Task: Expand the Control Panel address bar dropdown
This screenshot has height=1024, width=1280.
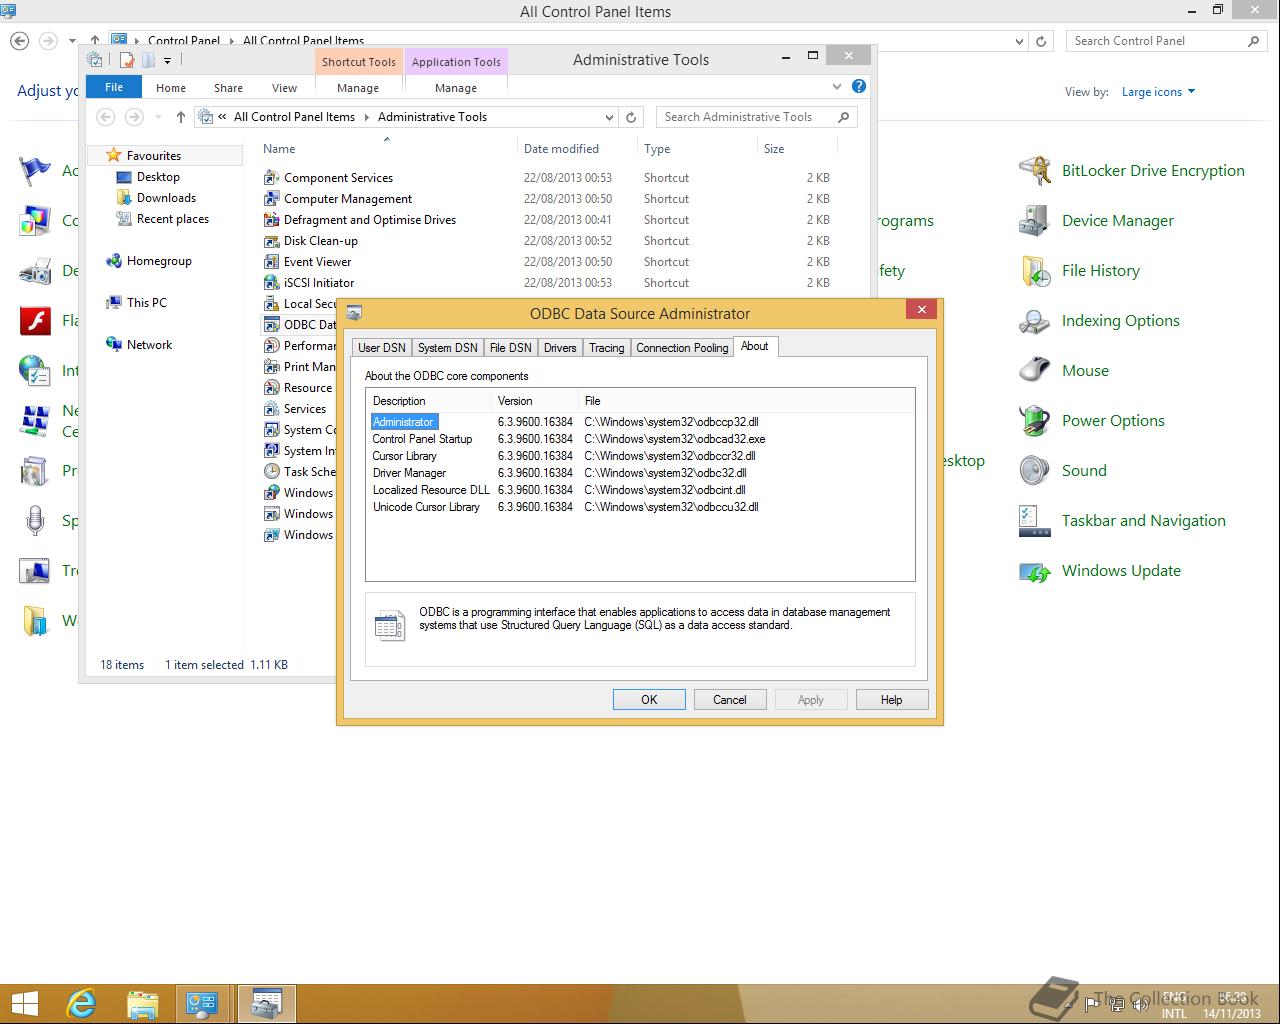Action: point(1019,41)
